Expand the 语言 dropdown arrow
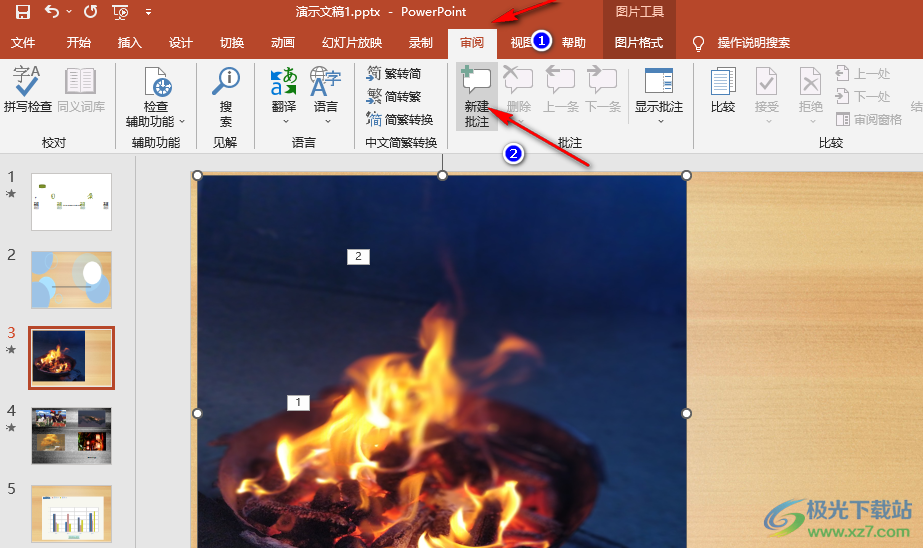This screenshot has height=548, width=923. click(x=328, y=122)
